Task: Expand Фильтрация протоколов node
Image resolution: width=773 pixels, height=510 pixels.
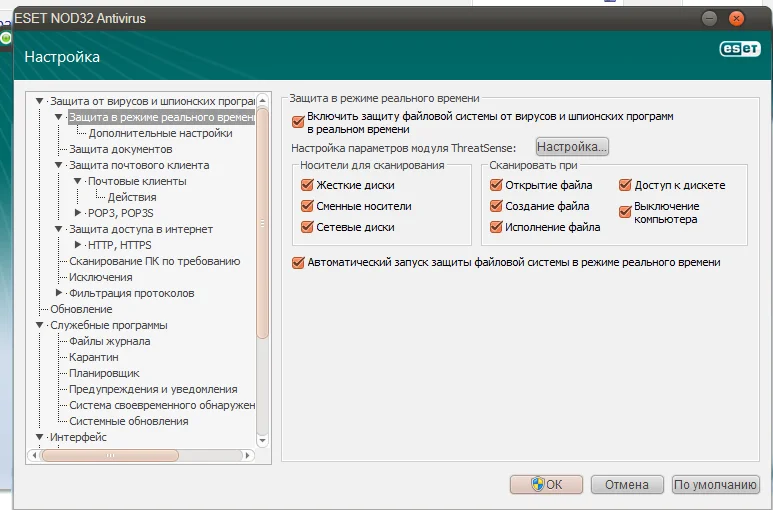Action: pyautogui.click(x=59, y=293)
